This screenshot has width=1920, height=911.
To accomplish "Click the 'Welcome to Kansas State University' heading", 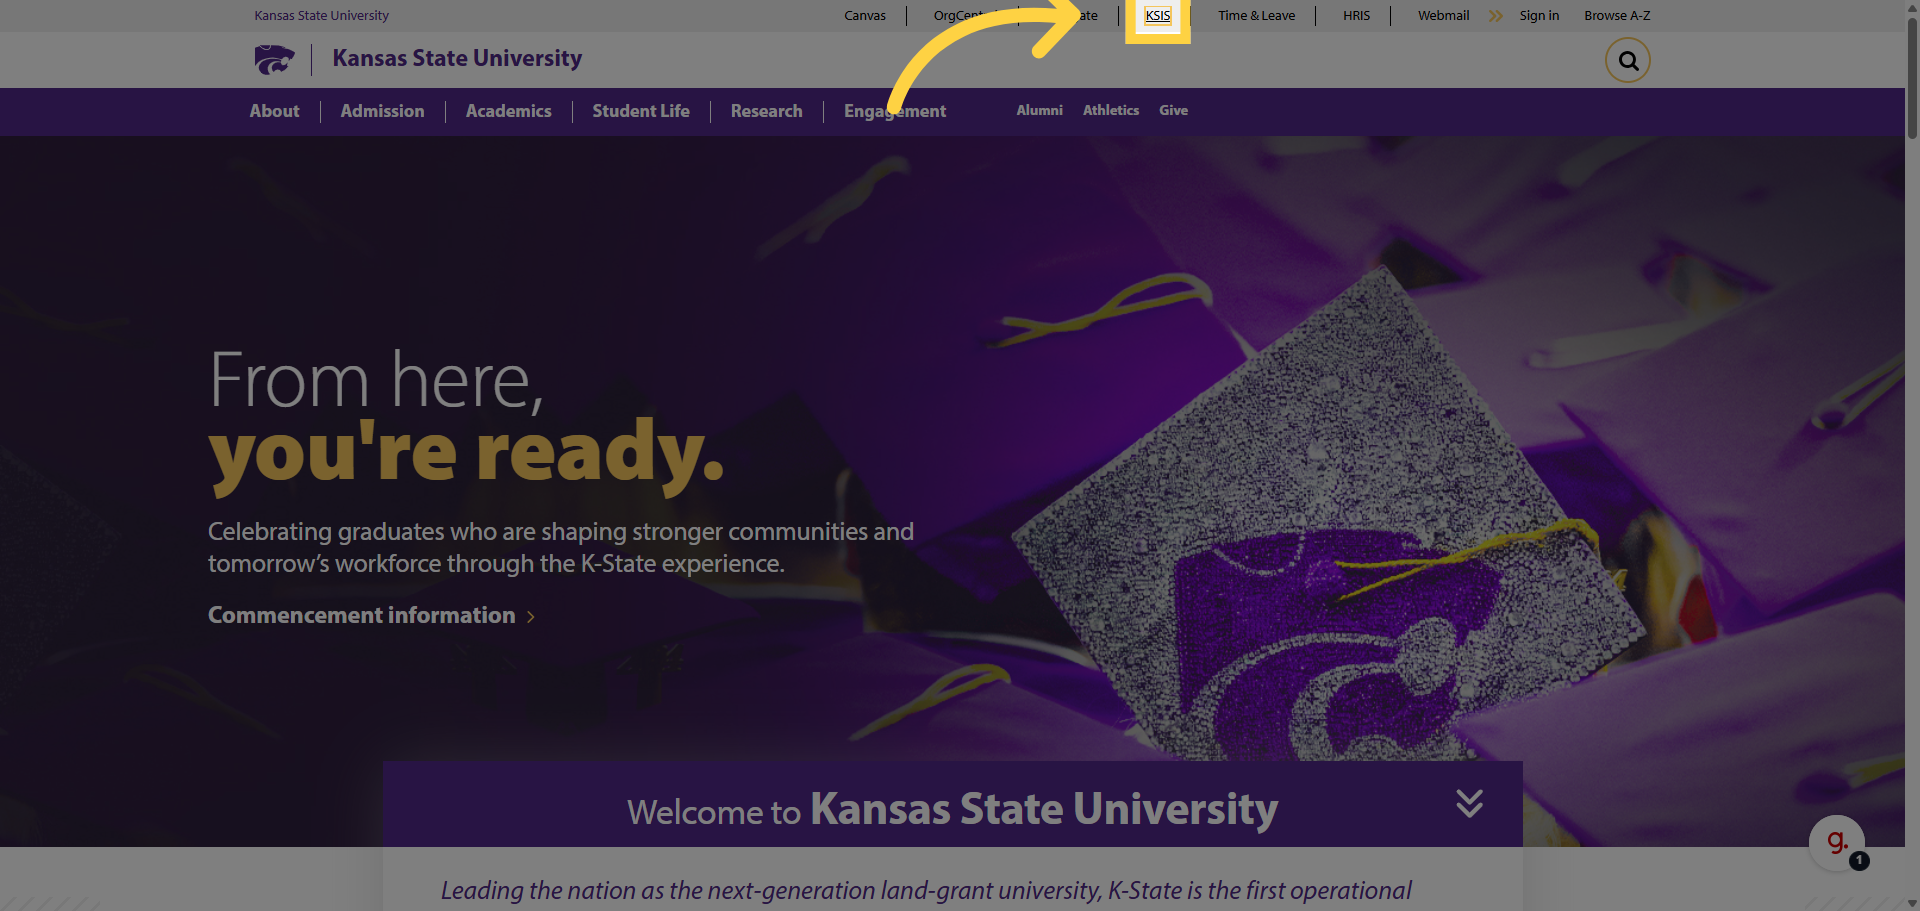I will [x=952, y=809].
